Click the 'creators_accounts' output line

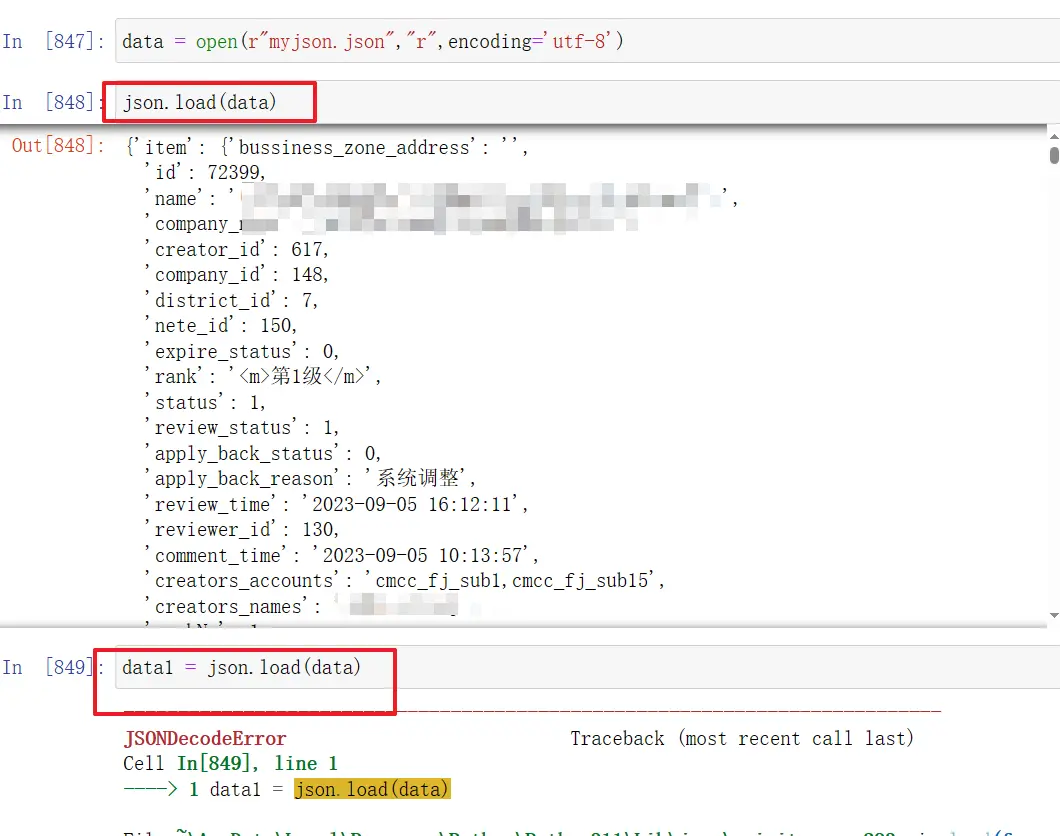pos(404,581)
